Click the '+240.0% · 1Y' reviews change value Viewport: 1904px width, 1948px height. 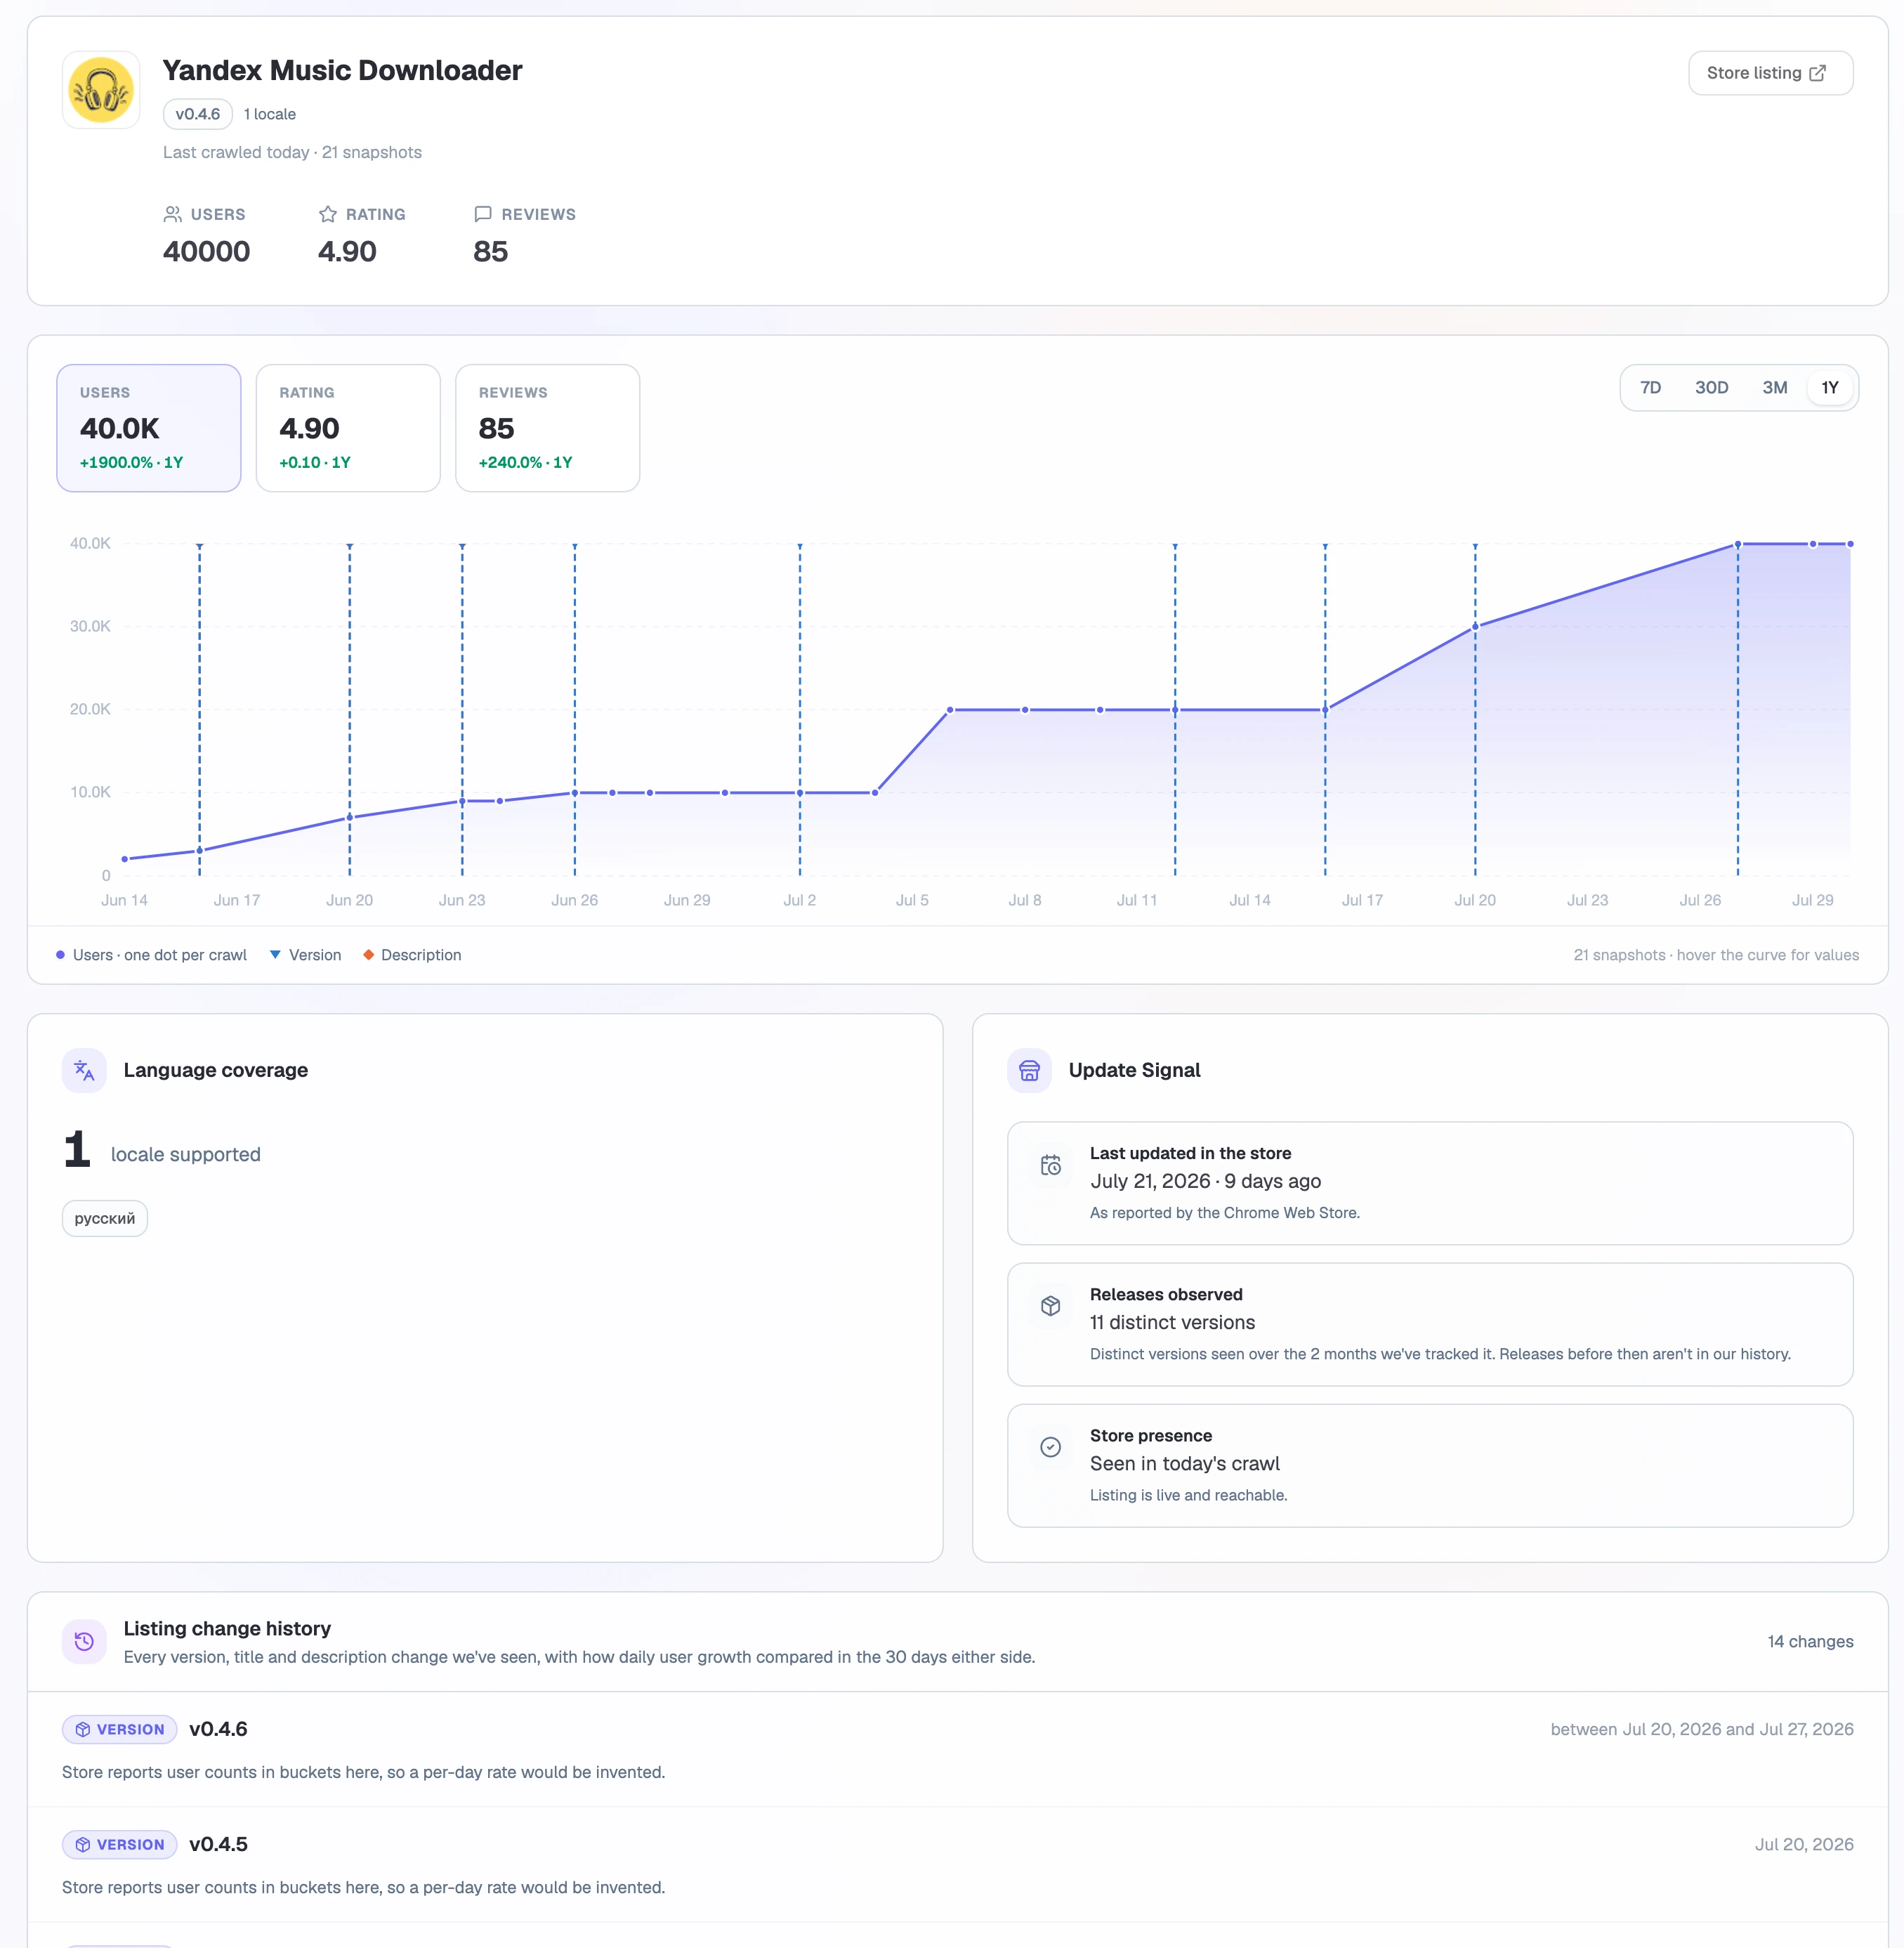coord(525,462)
